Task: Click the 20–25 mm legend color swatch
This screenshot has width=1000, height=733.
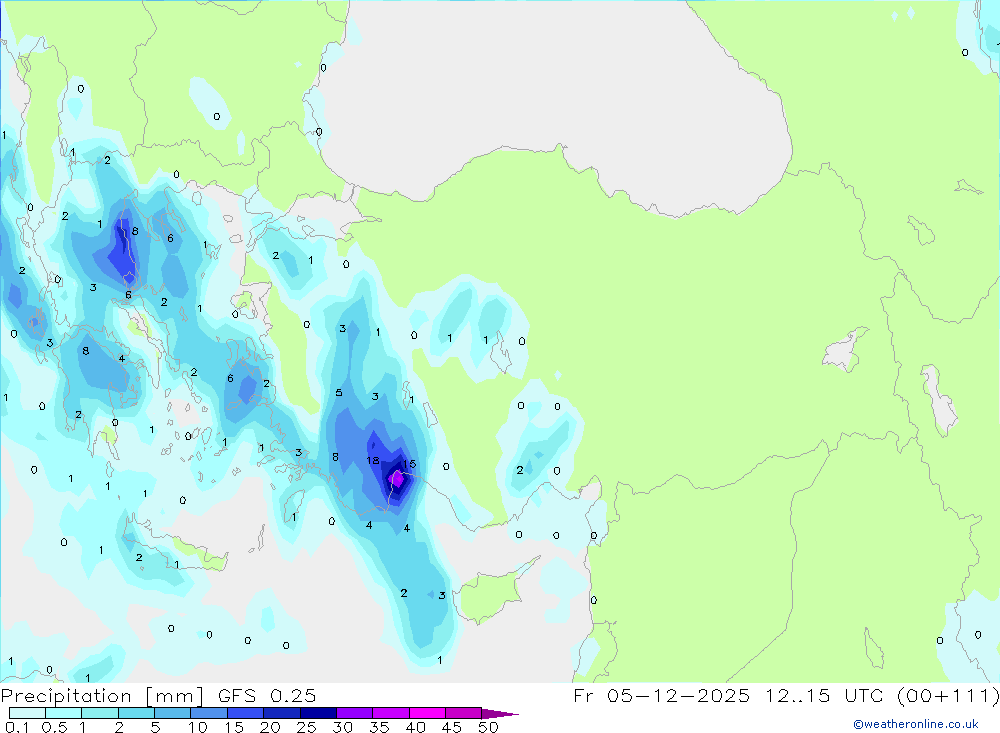Action: point(281,713)
